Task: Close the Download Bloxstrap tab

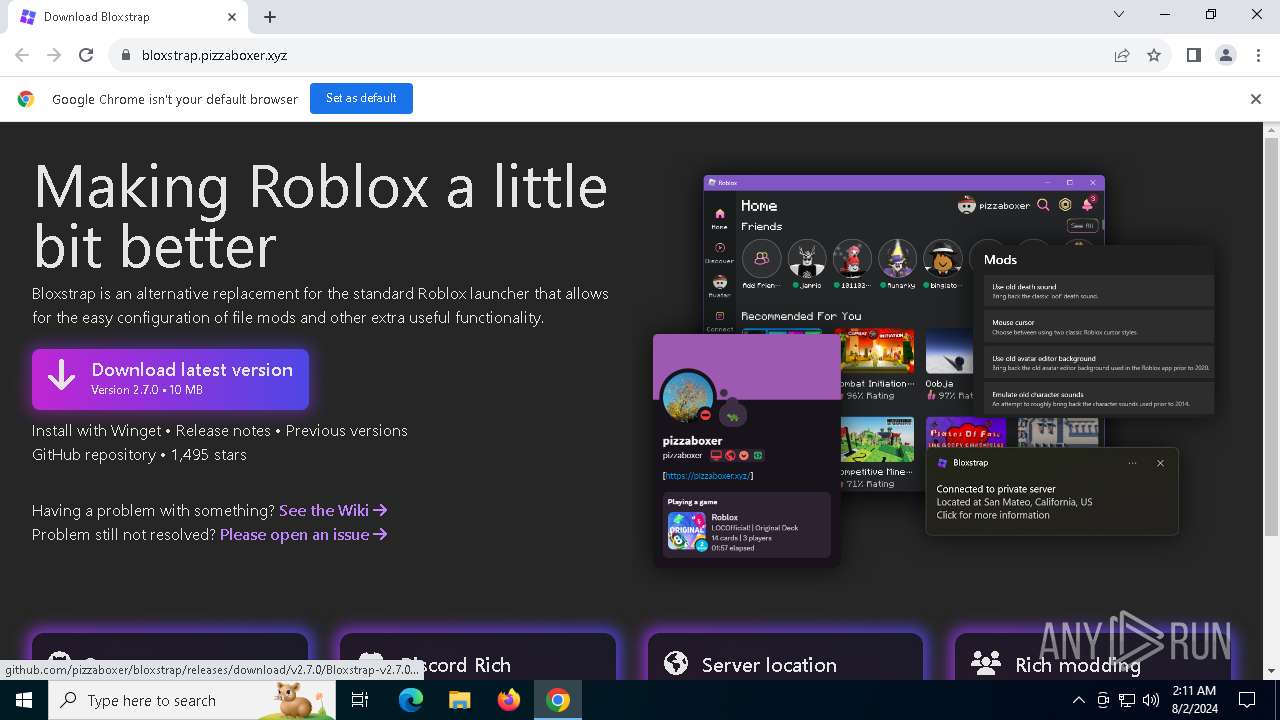Action: coord(232,17)
